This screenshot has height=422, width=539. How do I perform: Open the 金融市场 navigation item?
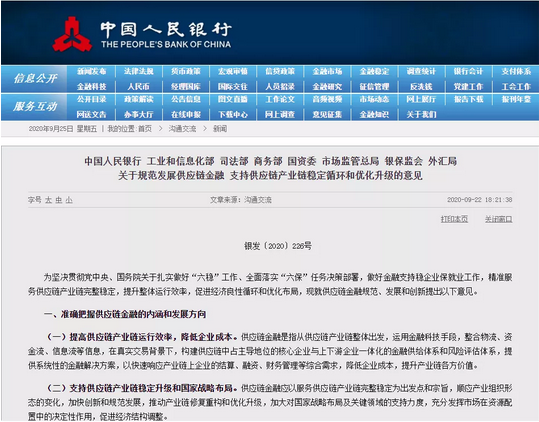tap(327, 71)
